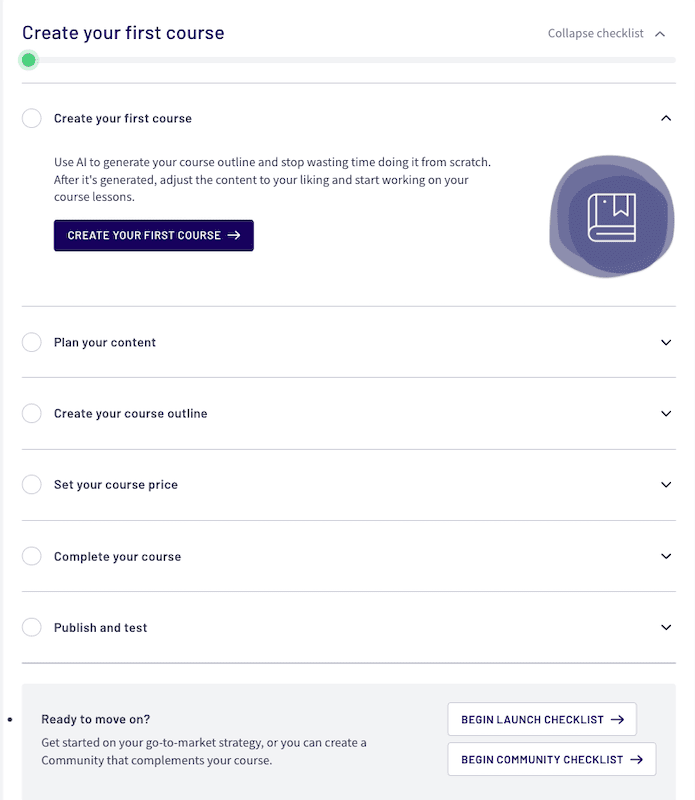
Task: Expand the Plan your content section
Action: [666, 342]
